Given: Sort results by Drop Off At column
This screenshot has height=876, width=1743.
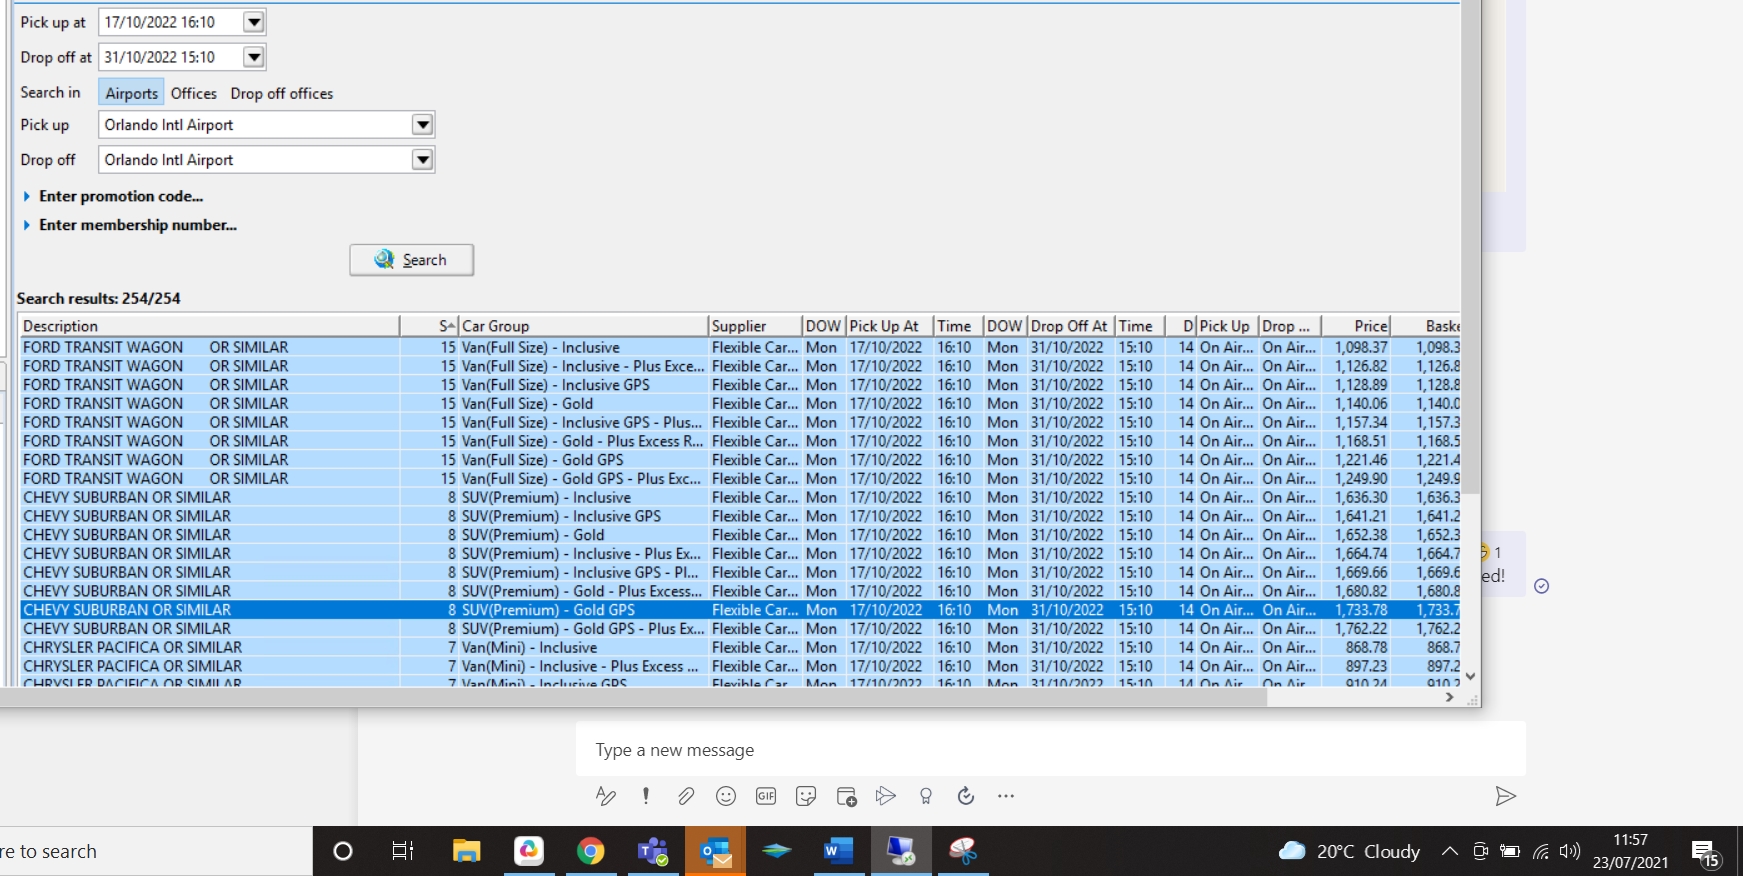Looking at the screenshot, I should coord(1071,326).
